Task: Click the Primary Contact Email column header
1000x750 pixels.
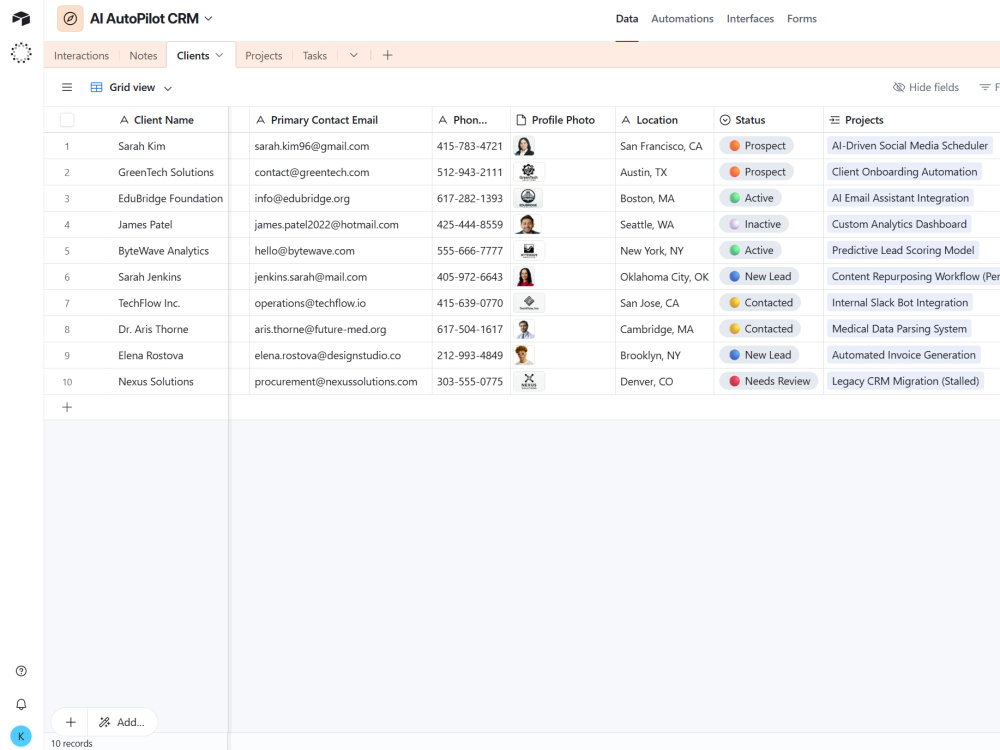Action: (x=341, y=120)
